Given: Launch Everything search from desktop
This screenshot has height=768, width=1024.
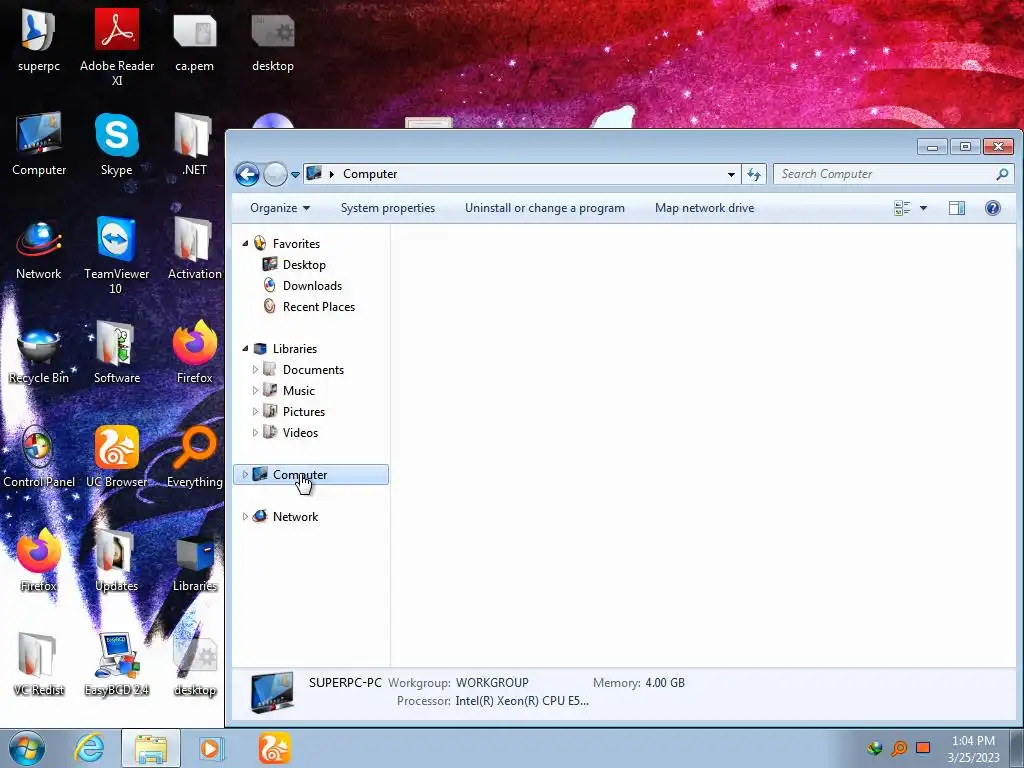Looking at the screenshot, I should tap(195, 456).
